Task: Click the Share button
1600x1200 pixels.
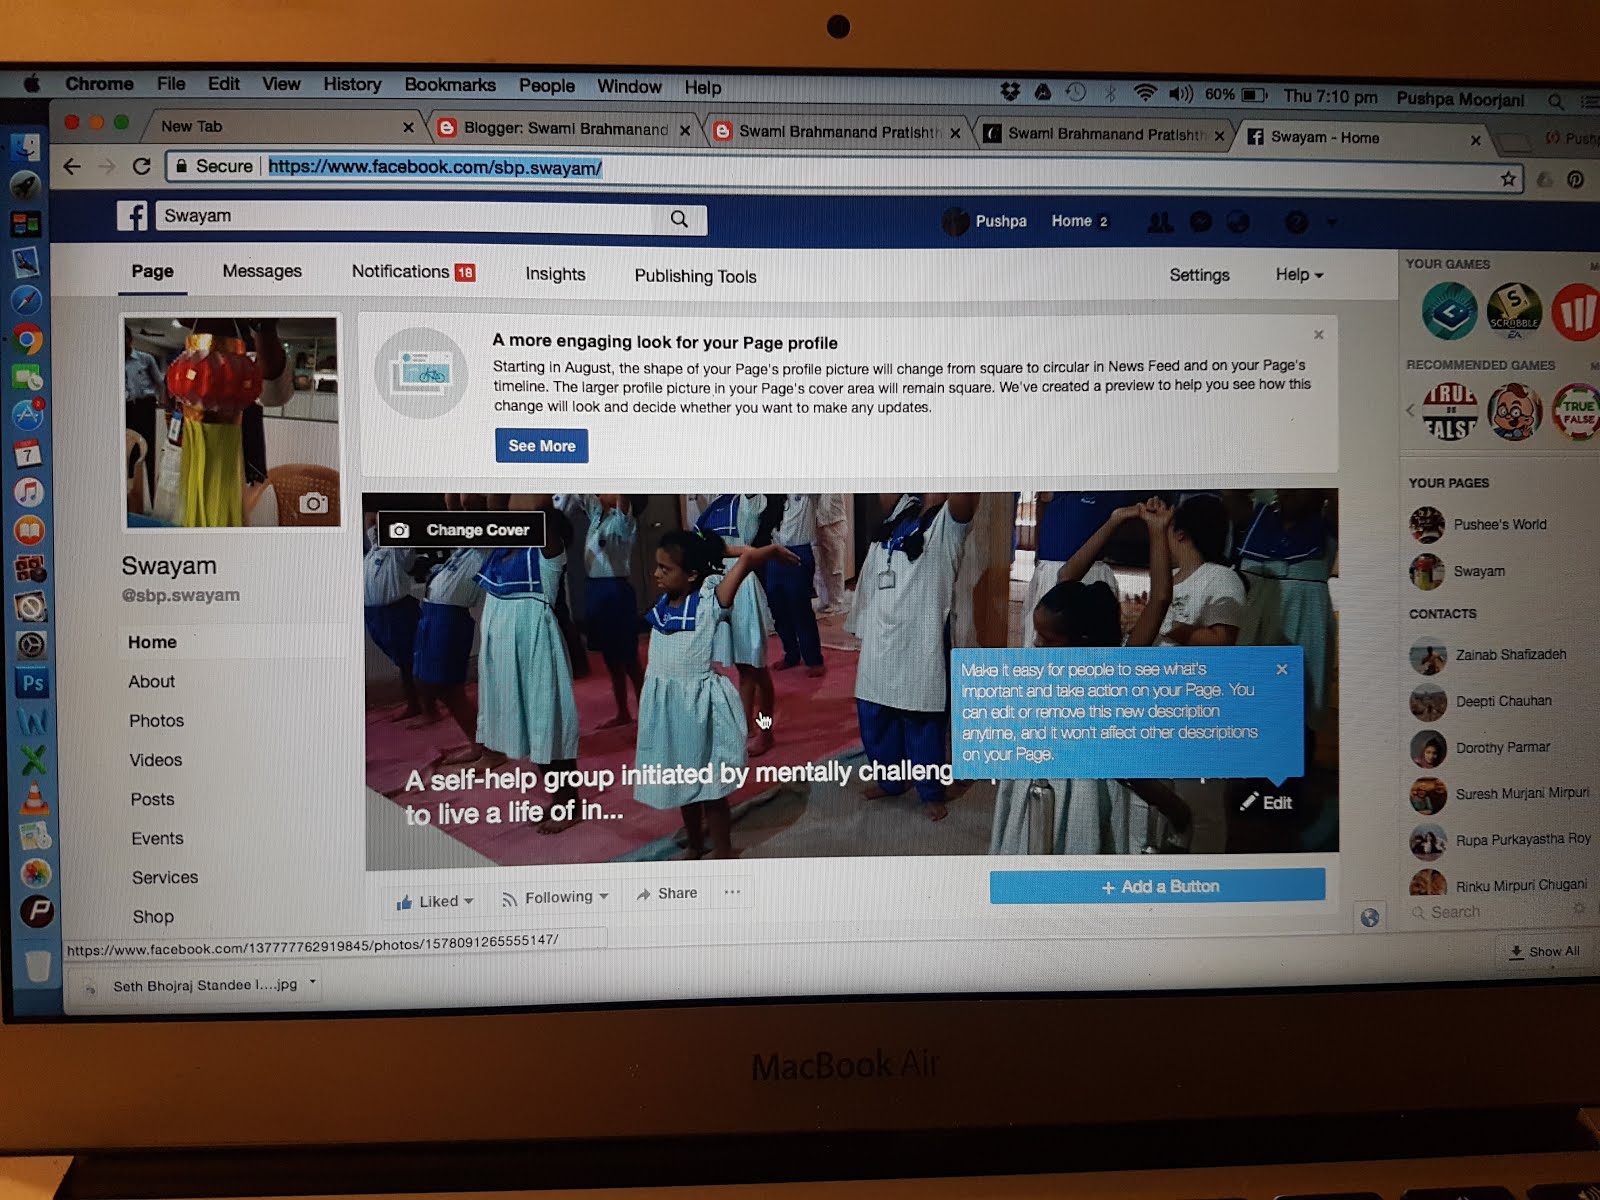Action: tap(667, 893)
